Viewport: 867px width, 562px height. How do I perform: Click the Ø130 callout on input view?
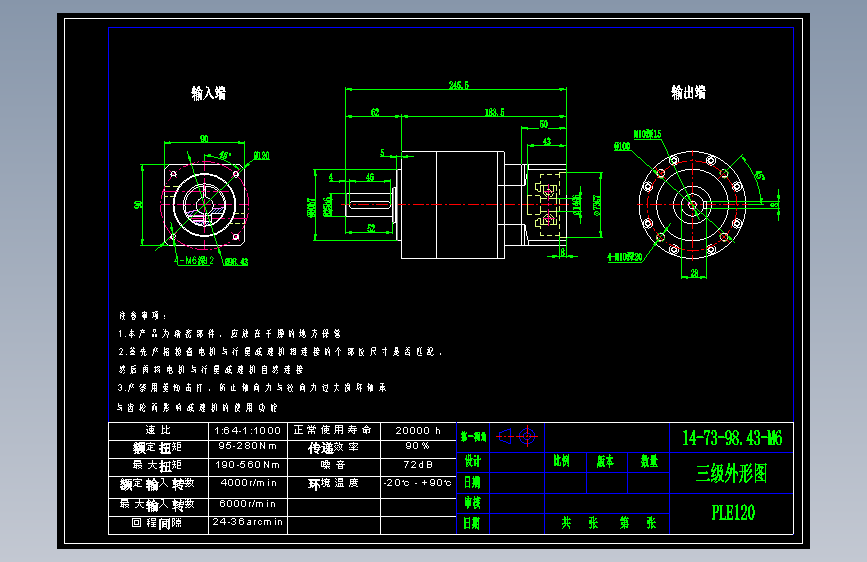(x=262, y=155)
